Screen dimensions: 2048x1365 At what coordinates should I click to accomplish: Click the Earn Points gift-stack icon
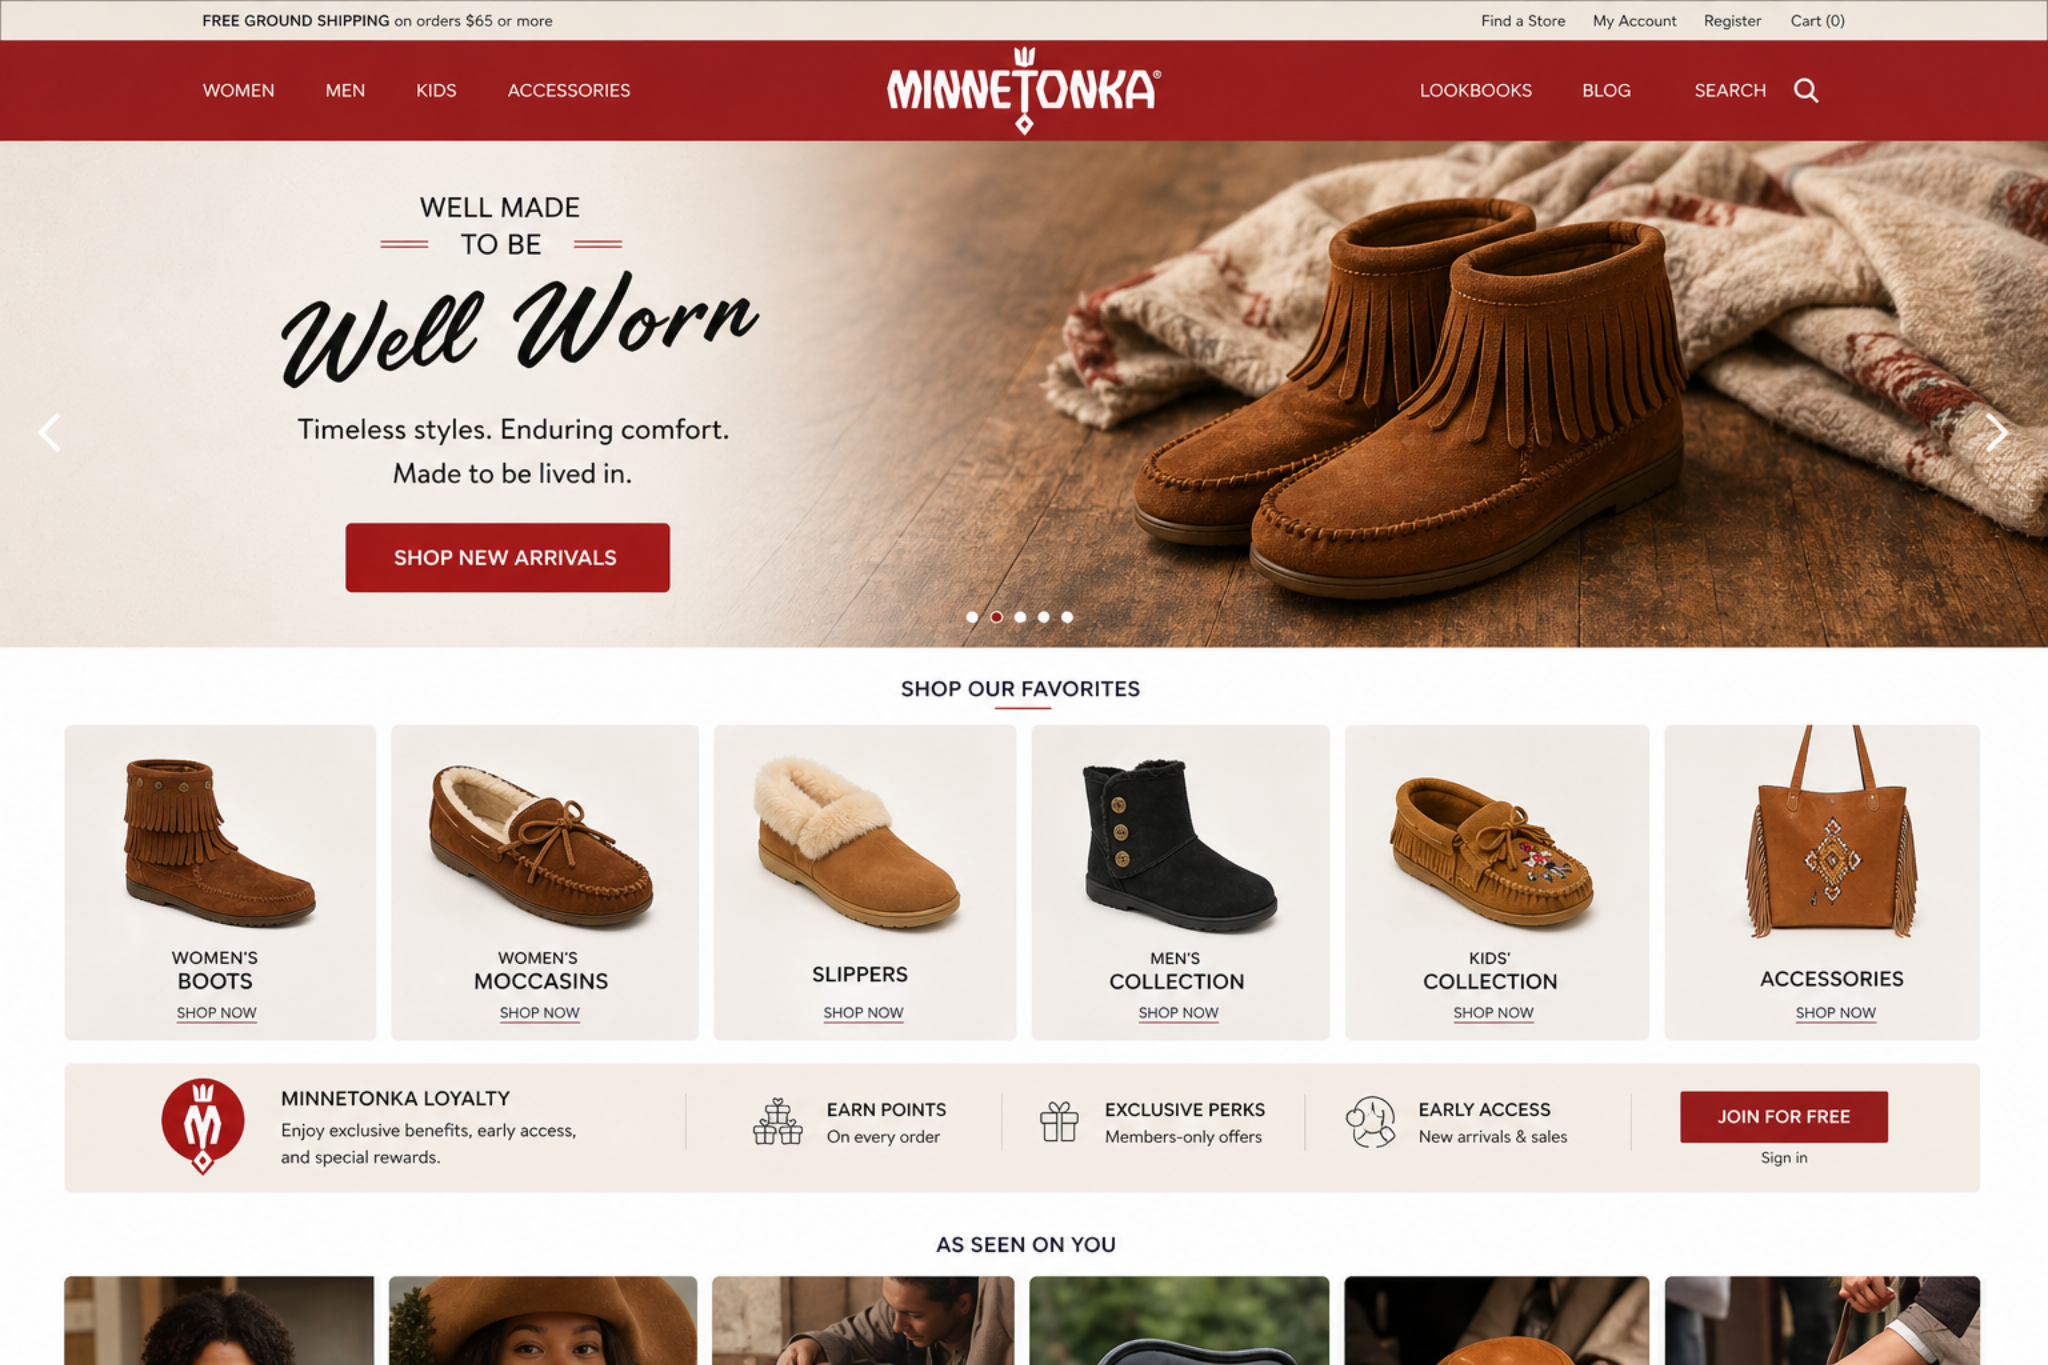point(780,1122)
